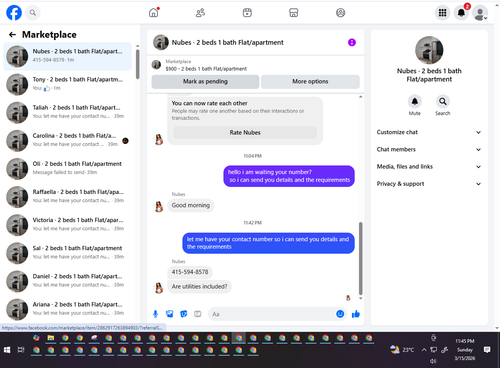Click the phone number 415-594-8578 message
The width and height of the screenshot is (500, 368).
click(x=190, y=272)
